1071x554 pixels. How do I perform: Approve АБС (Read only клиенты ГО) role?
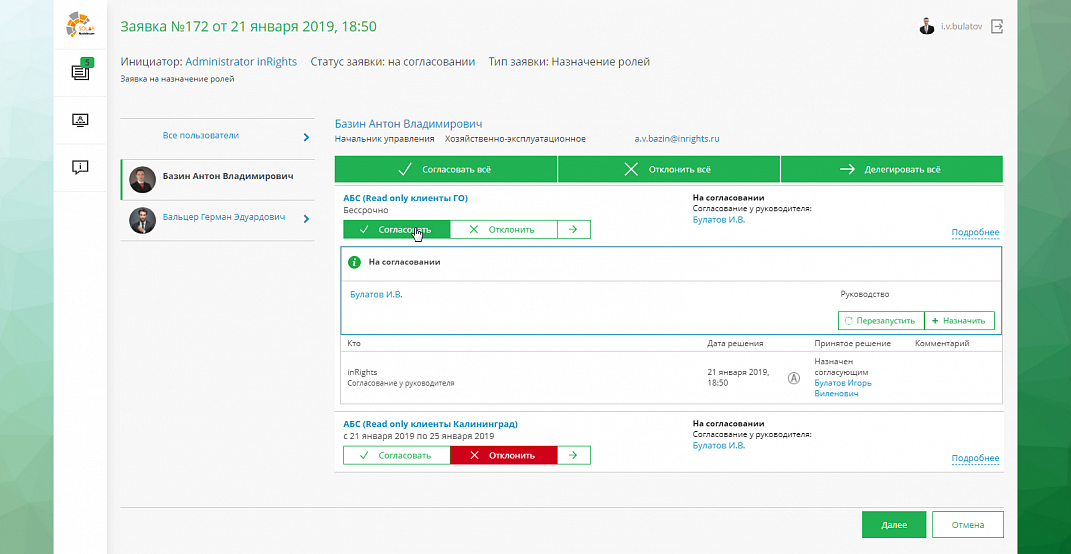(397, 230)
